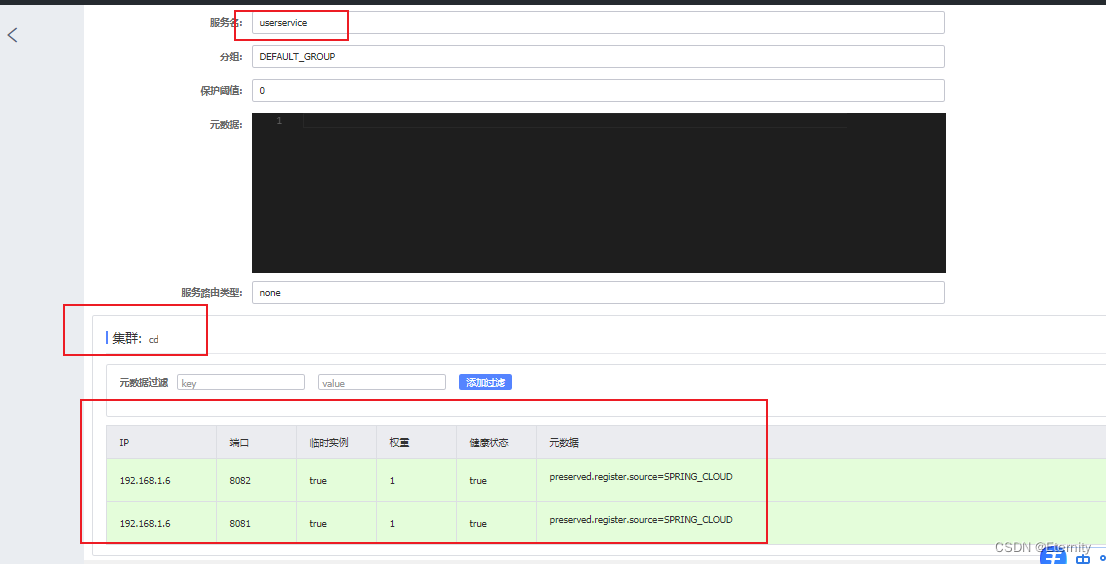Click the protection threshold field showing 0
The image size is (1106, 564).
(598, 90)
